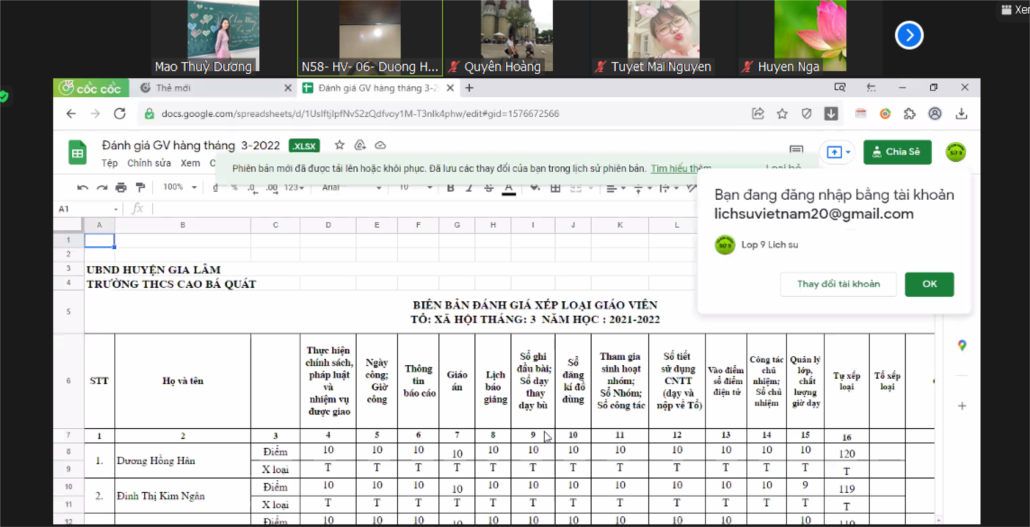
Task: Select the paint format roller icon
Action: (x=141, y=187)
